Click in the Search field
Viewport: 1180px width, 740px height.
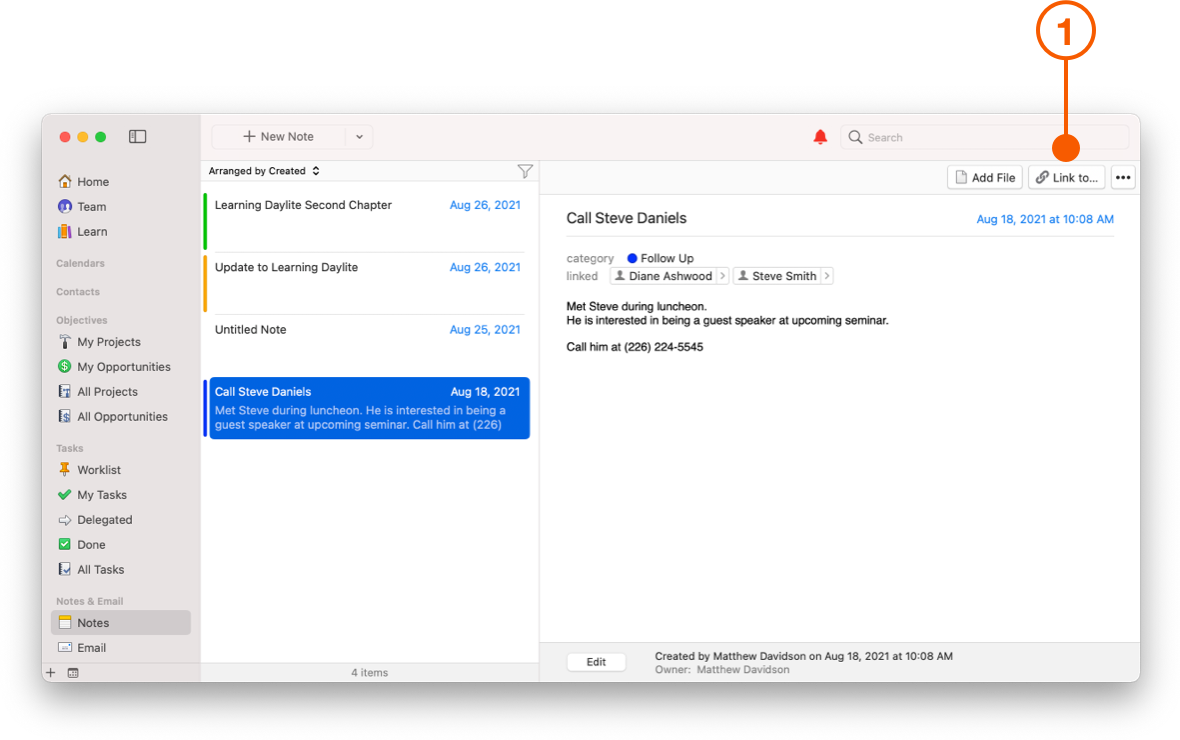click(984, 137)
